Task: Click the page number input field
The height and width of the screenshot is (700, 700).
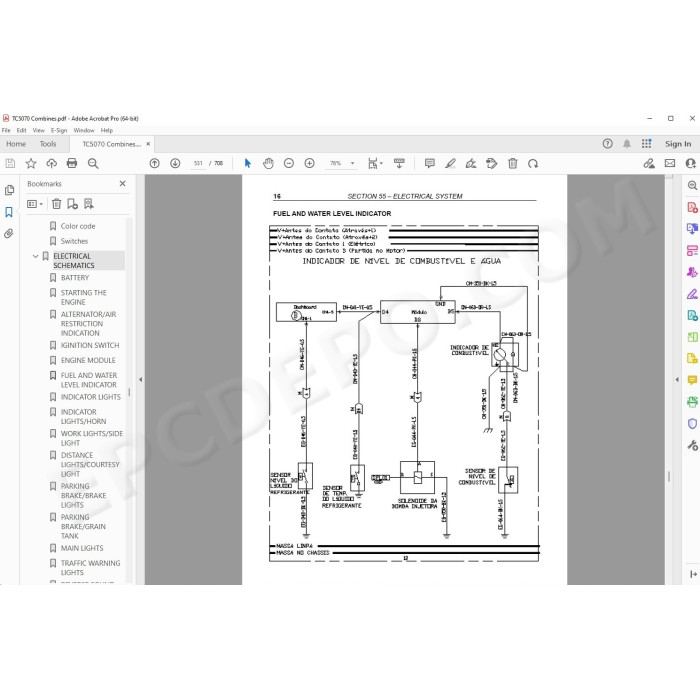Action: coord(198,163)
